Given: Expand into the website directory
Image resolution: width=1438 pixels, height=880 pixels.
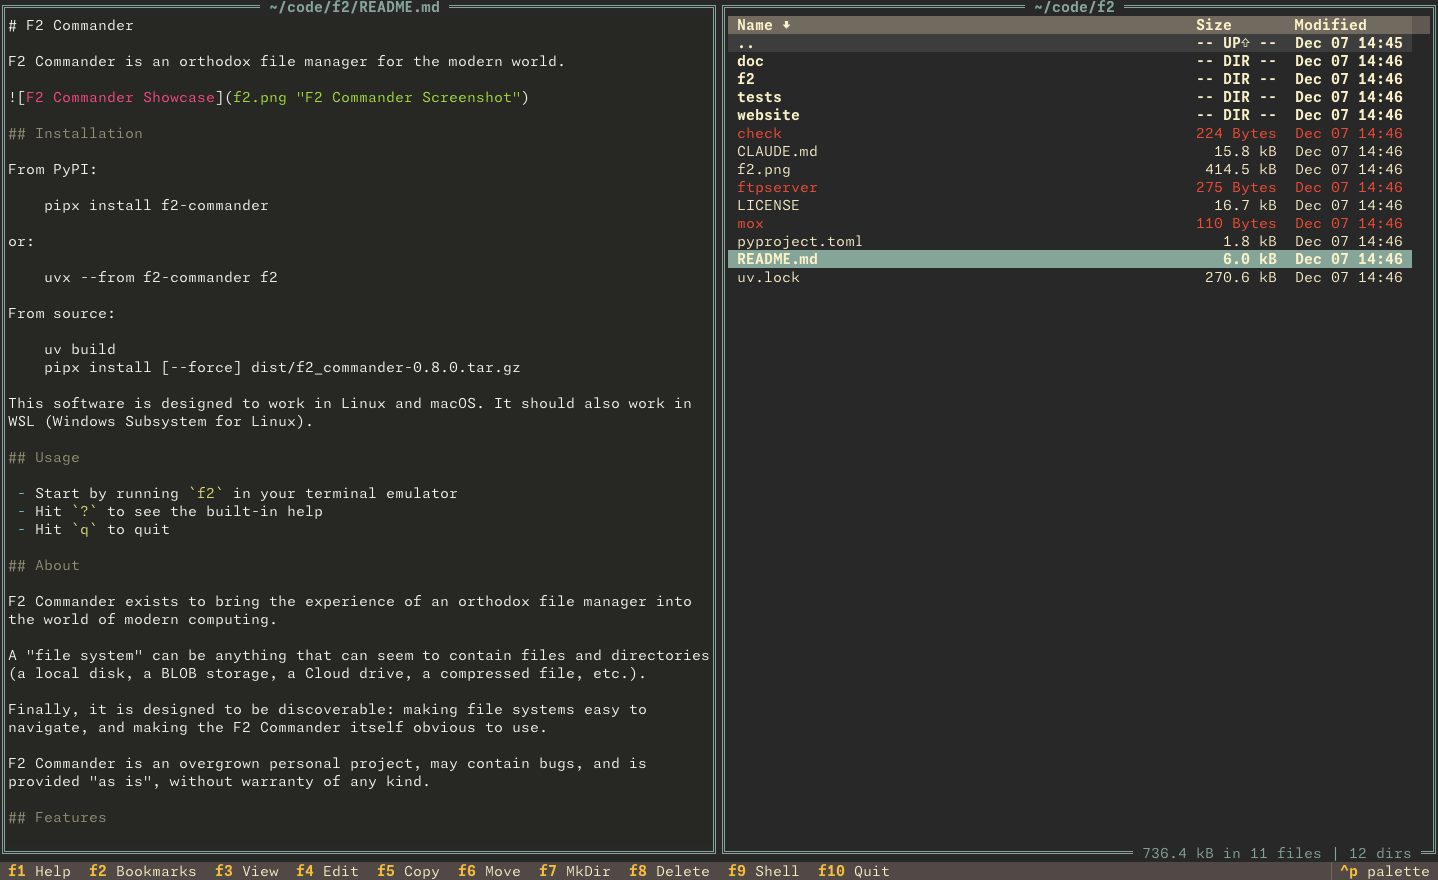Looking at the screenshot, I should point(768,114).
